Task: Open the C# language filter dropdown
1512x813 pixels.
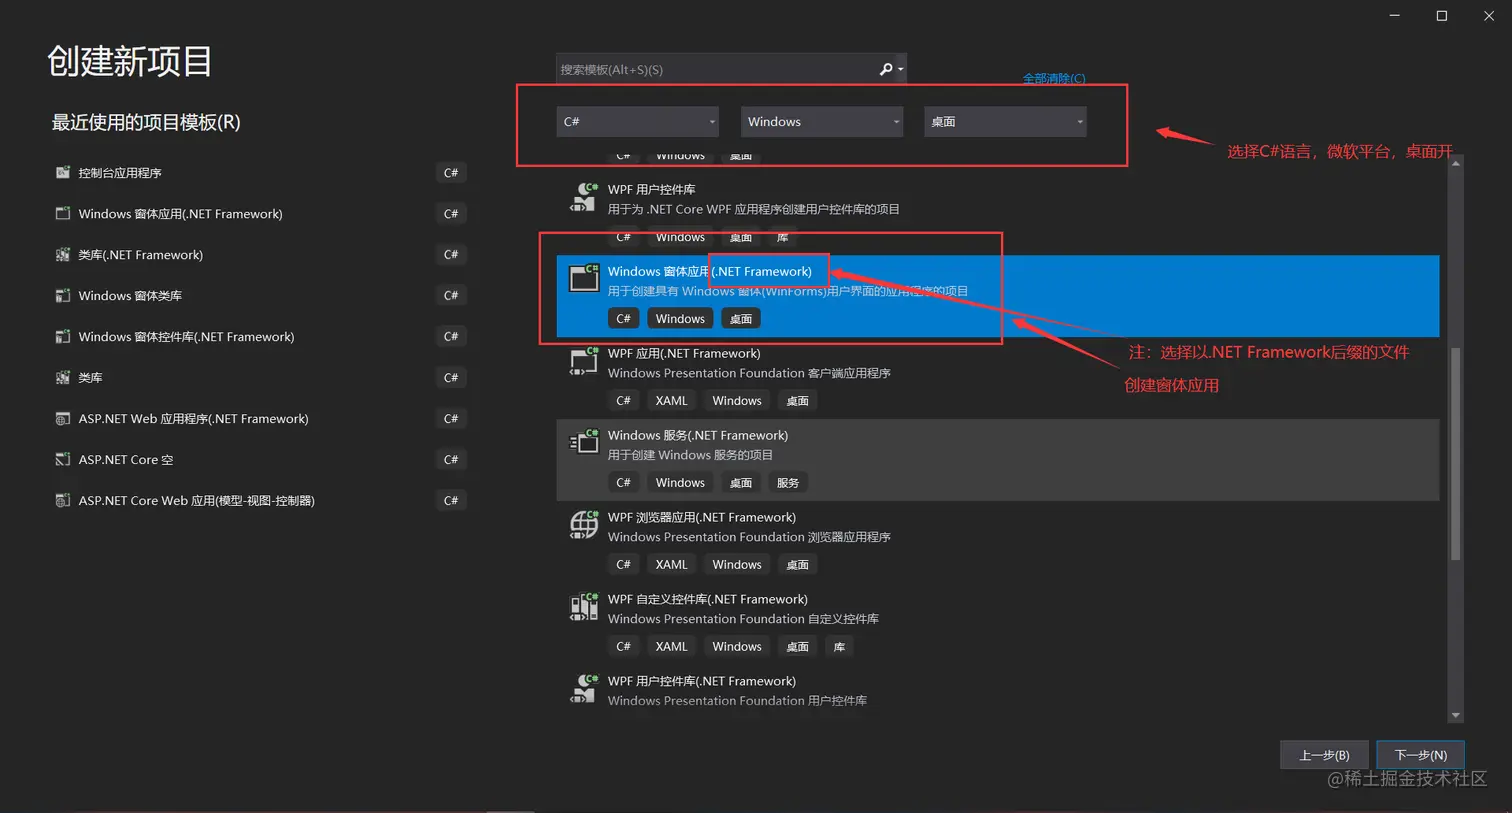Action: (637, 121)
